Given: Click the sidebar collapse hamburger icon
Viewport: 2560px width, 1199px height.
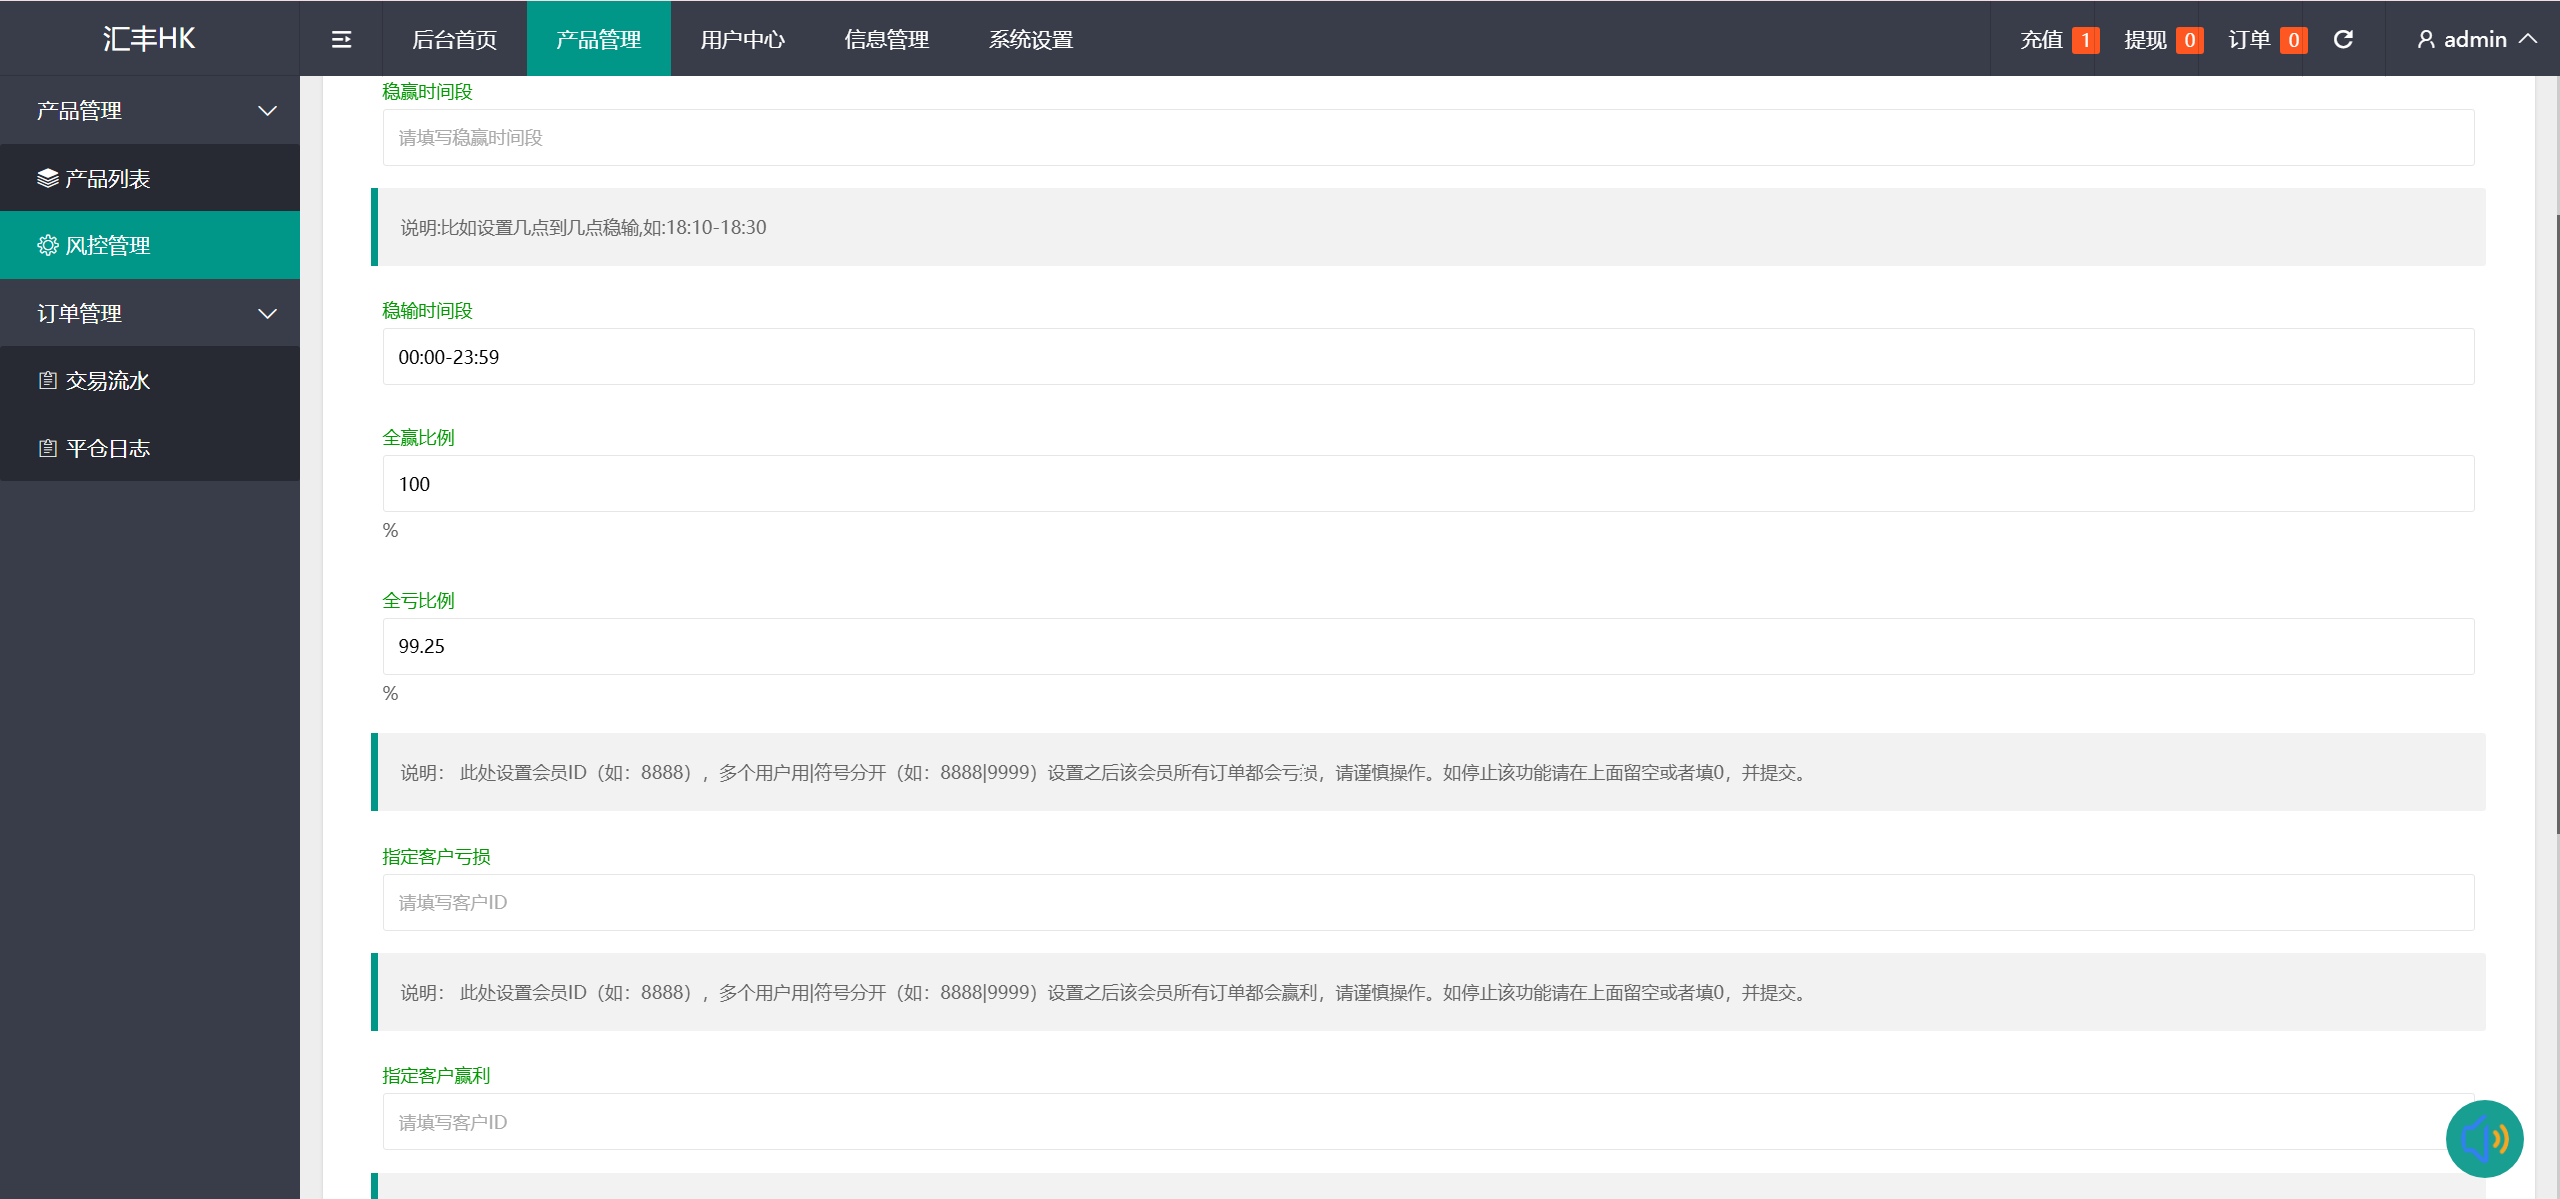Looking at the screenshot, I should [341, 39].
